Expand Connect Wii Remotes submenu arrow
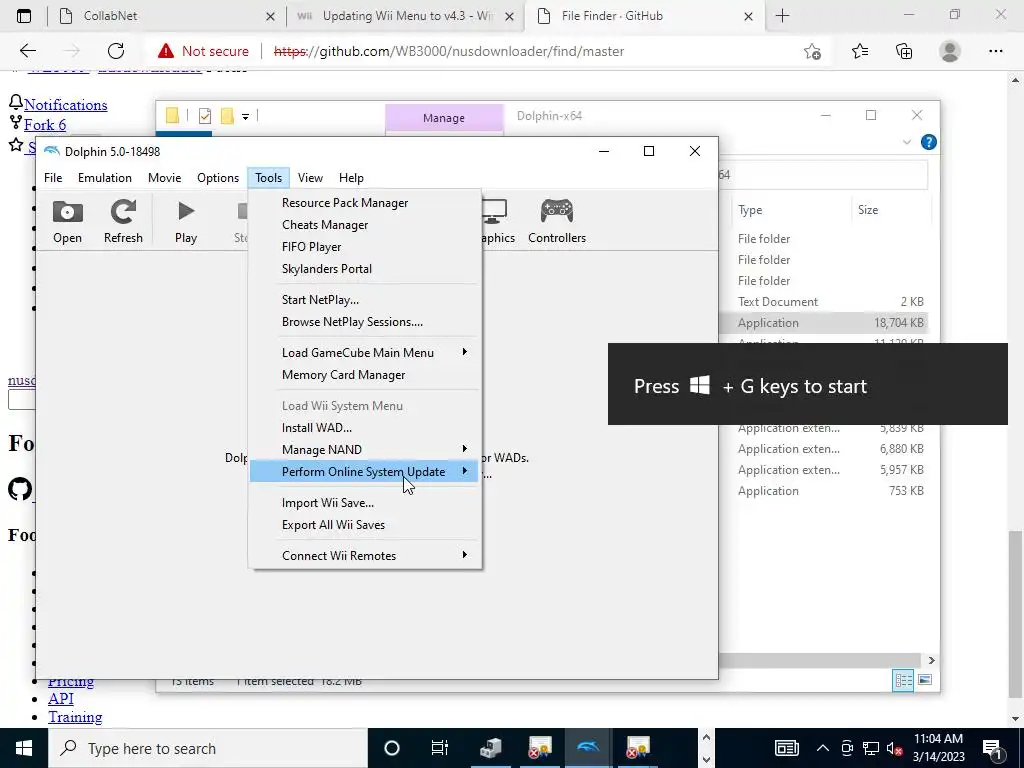This screenshot has width=1024, height=768. coord(464,554)
